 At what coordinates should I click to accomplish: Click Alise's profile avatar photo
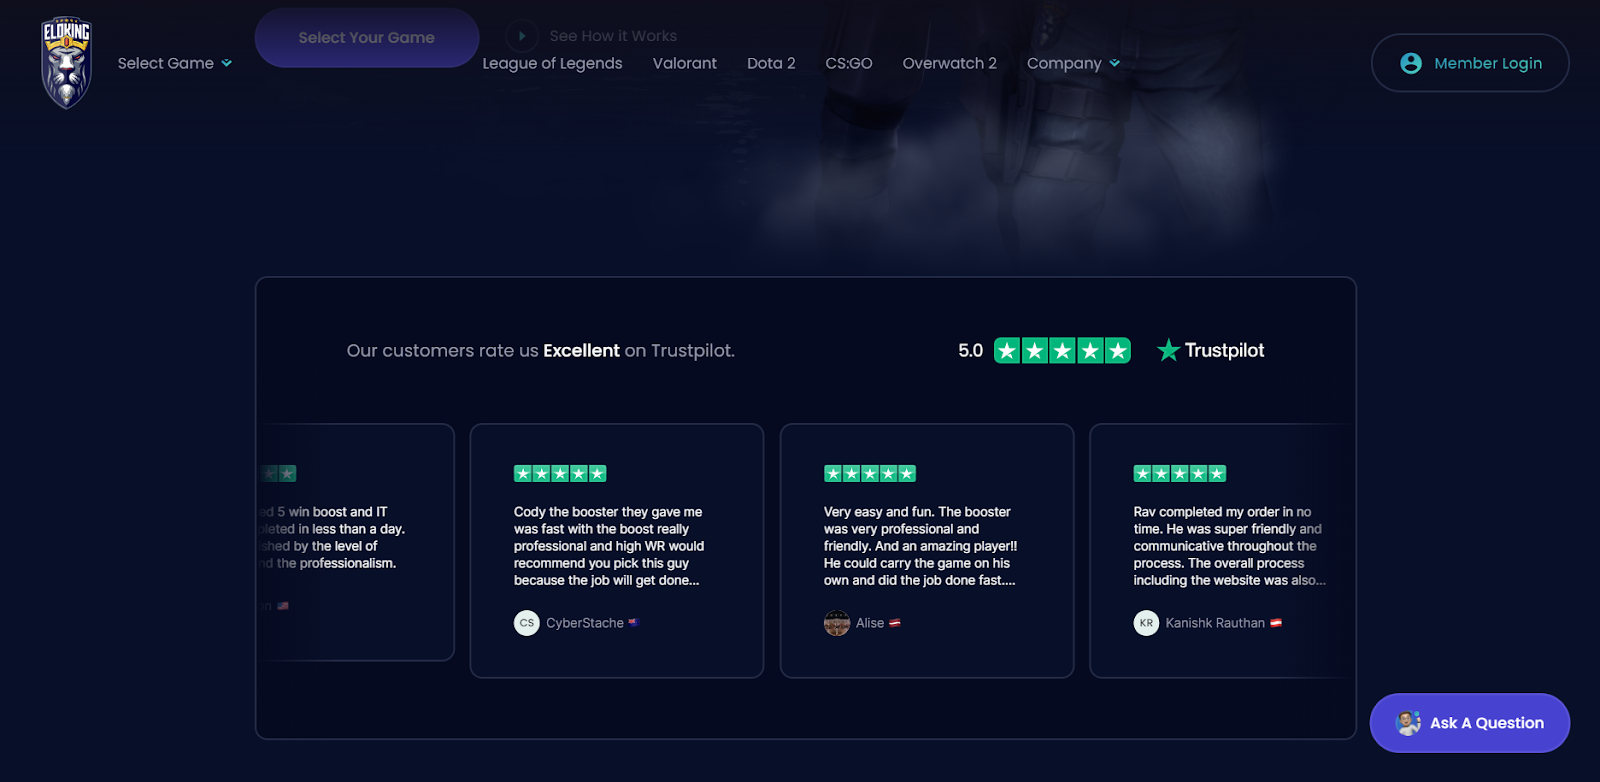(837, 623)
